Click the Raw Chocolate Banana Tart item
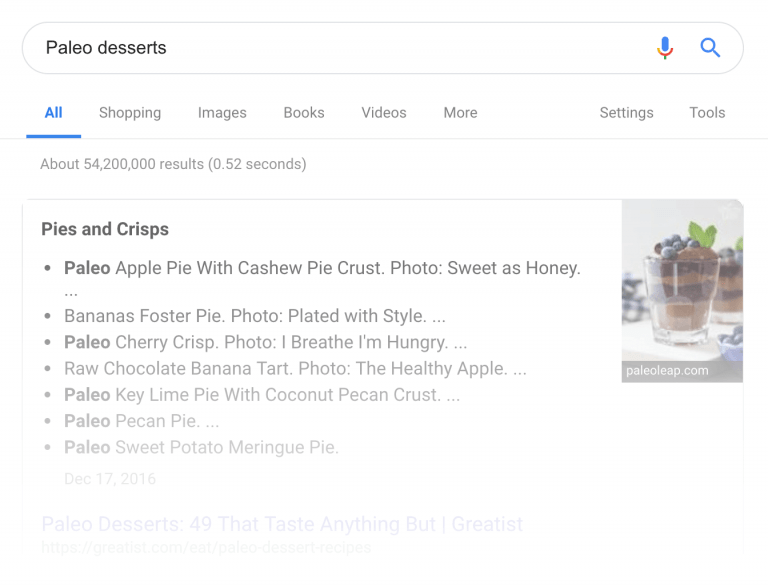 (295, 369)
